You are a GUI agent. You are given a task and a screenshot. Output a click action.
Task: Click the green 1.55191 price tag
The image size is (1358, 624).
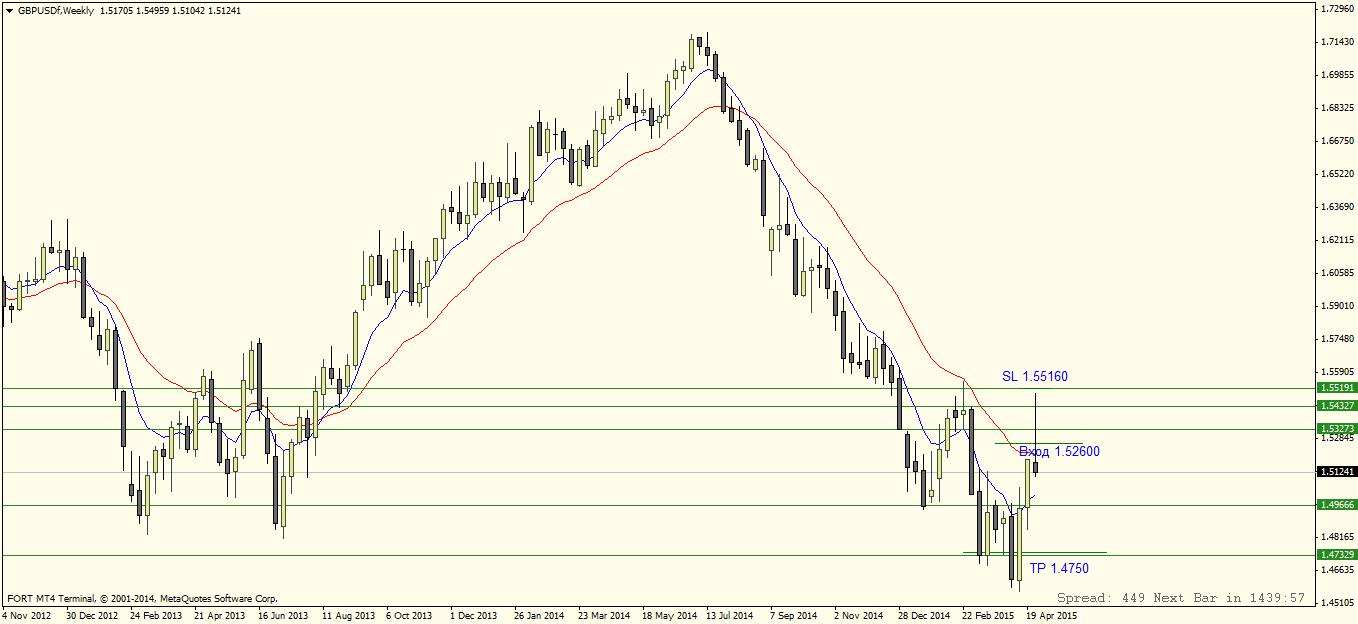pos(1337,388)
